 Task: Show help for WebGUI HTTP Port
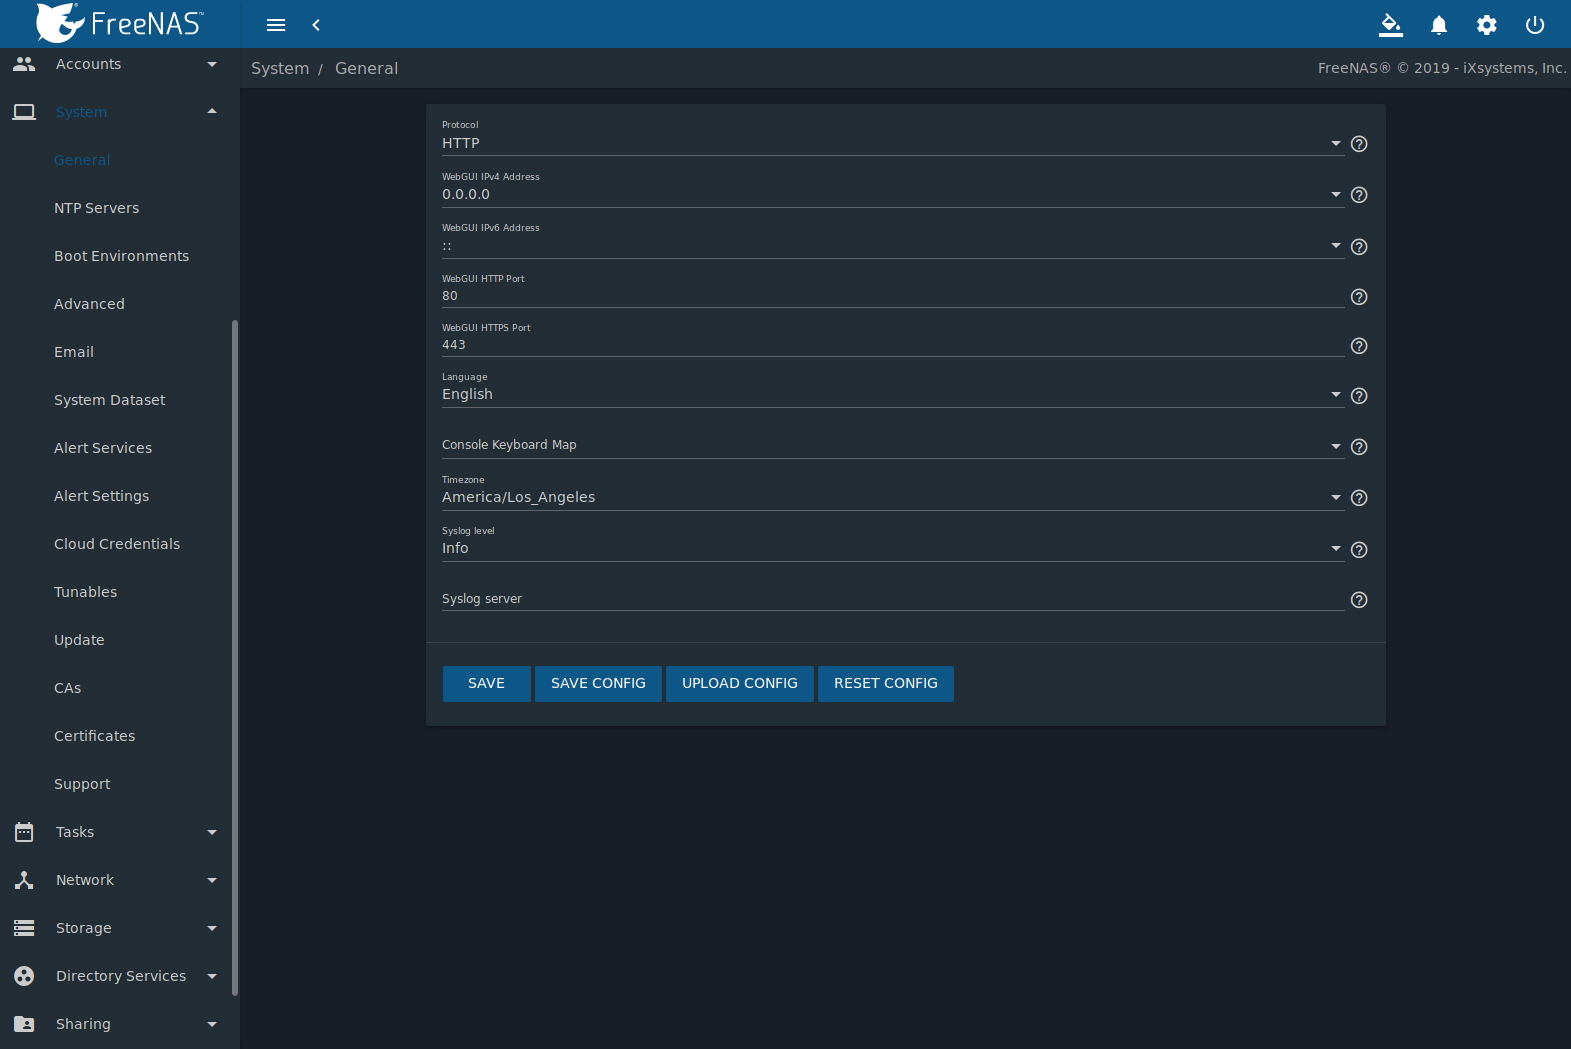[x=1359, y=297]
